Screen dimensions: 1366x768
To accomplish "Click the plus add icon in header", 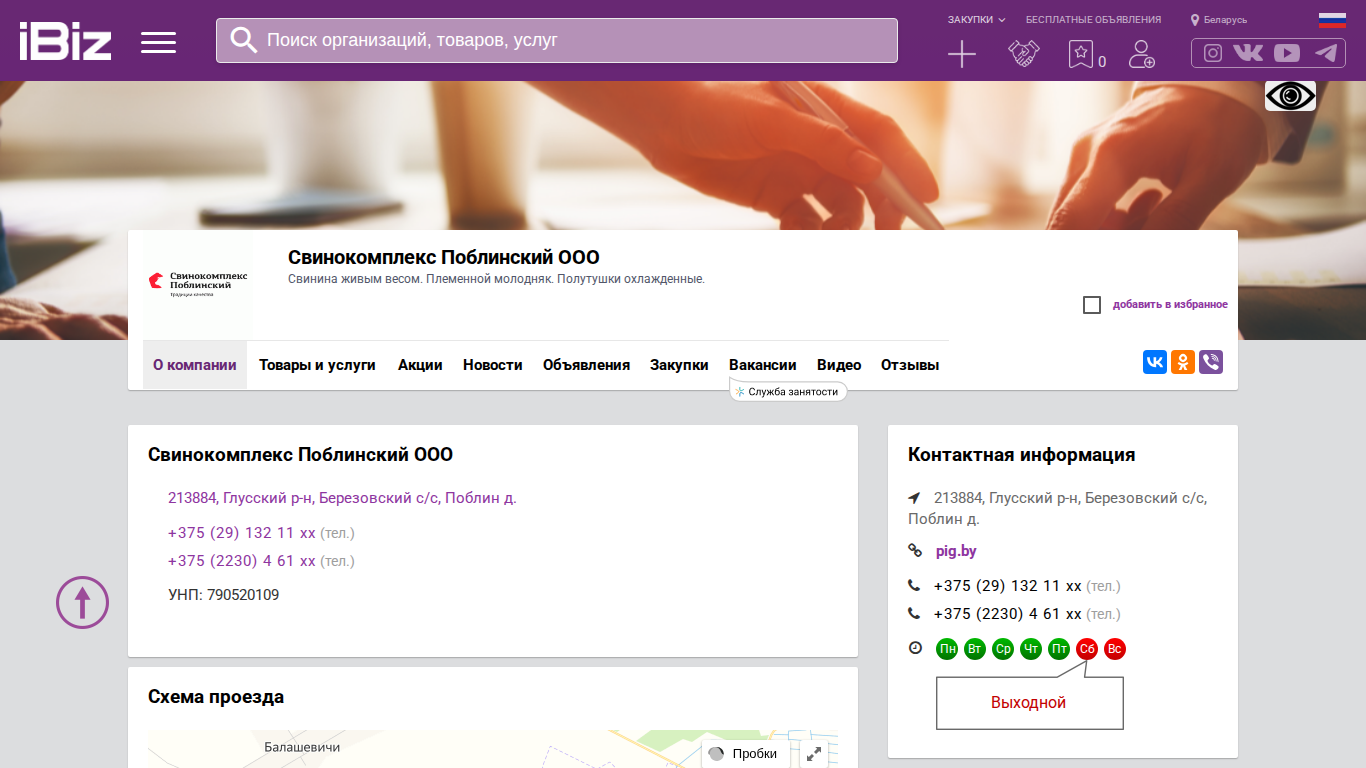I will 962,54.
